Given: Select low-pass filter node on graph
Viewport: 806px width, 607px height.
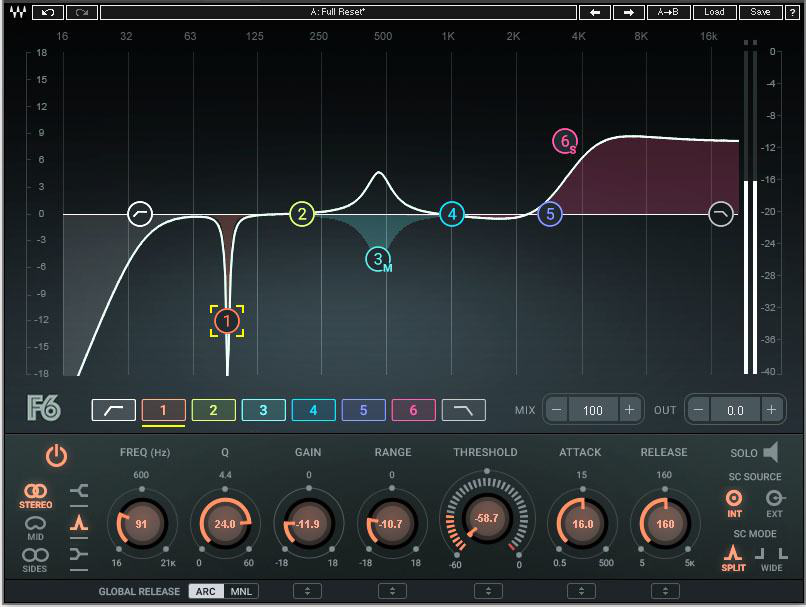Looking at the screenshot, I should click(x=721, y=214).
